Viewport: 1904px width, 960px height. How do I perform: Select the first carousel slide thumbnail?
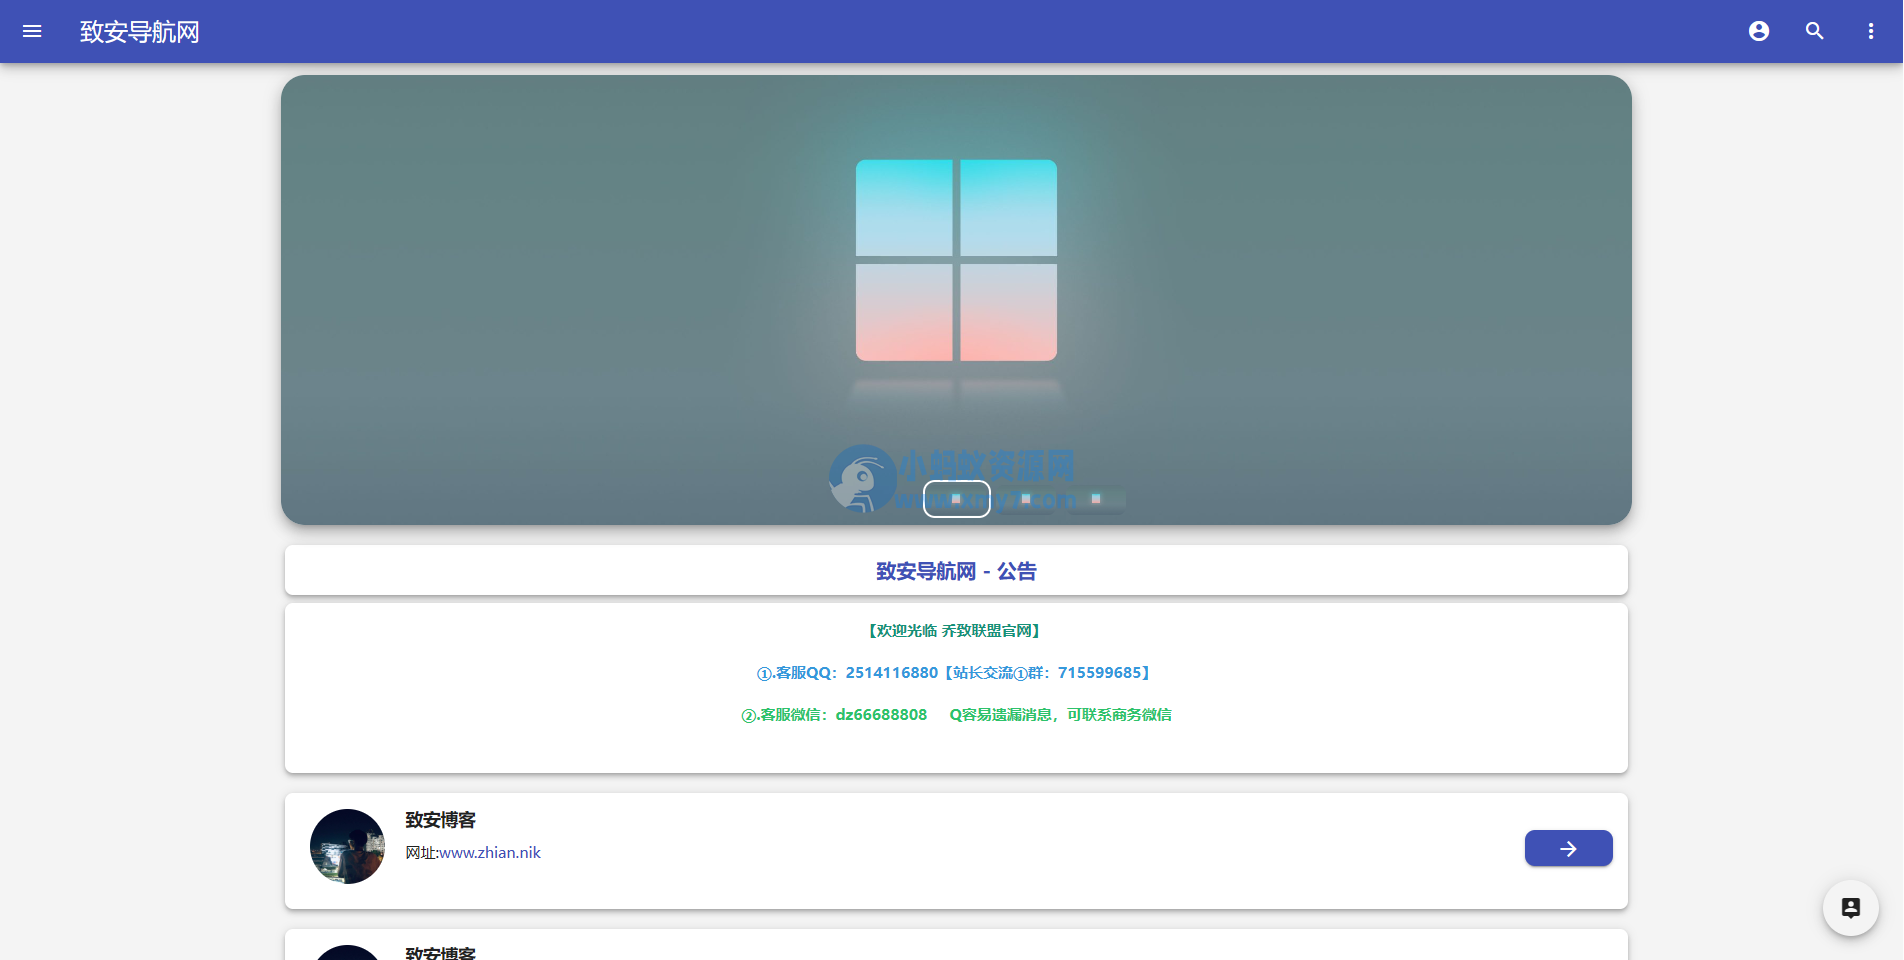(956, 499)
